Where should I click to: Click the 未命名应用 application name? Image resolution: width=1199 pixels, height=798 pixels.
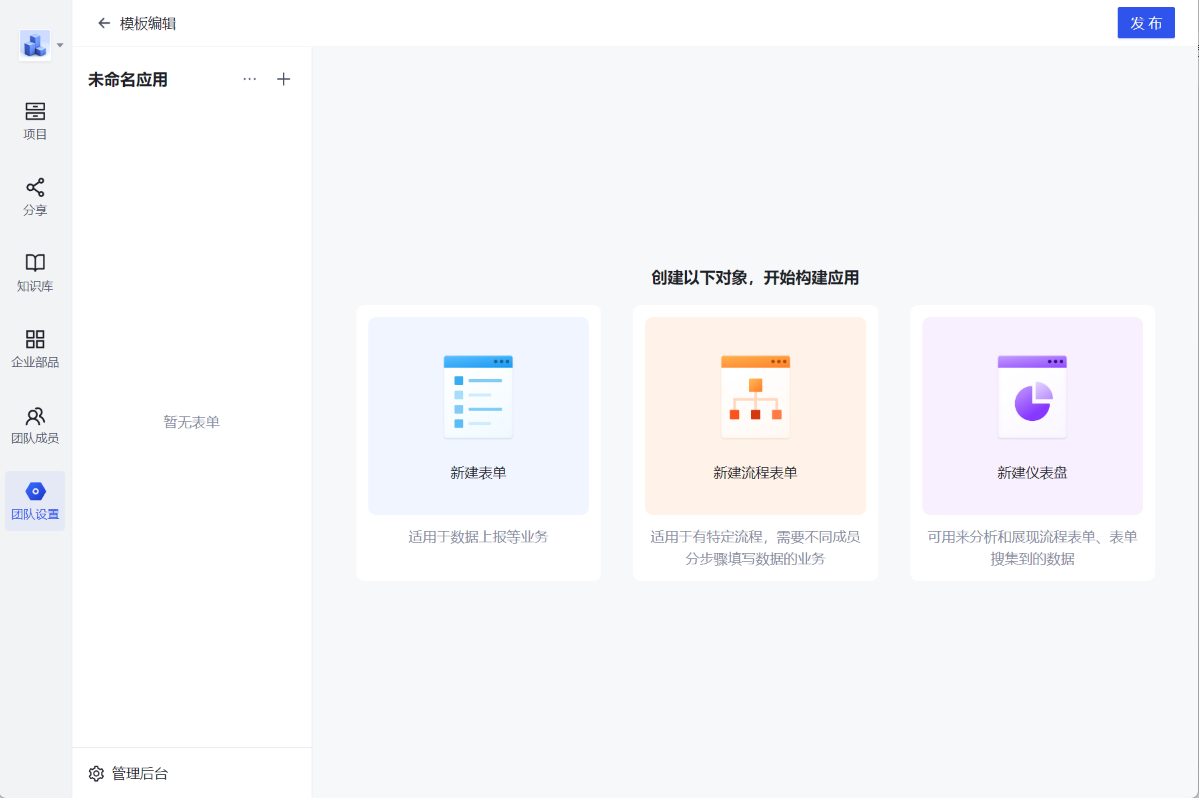[128, 80]
